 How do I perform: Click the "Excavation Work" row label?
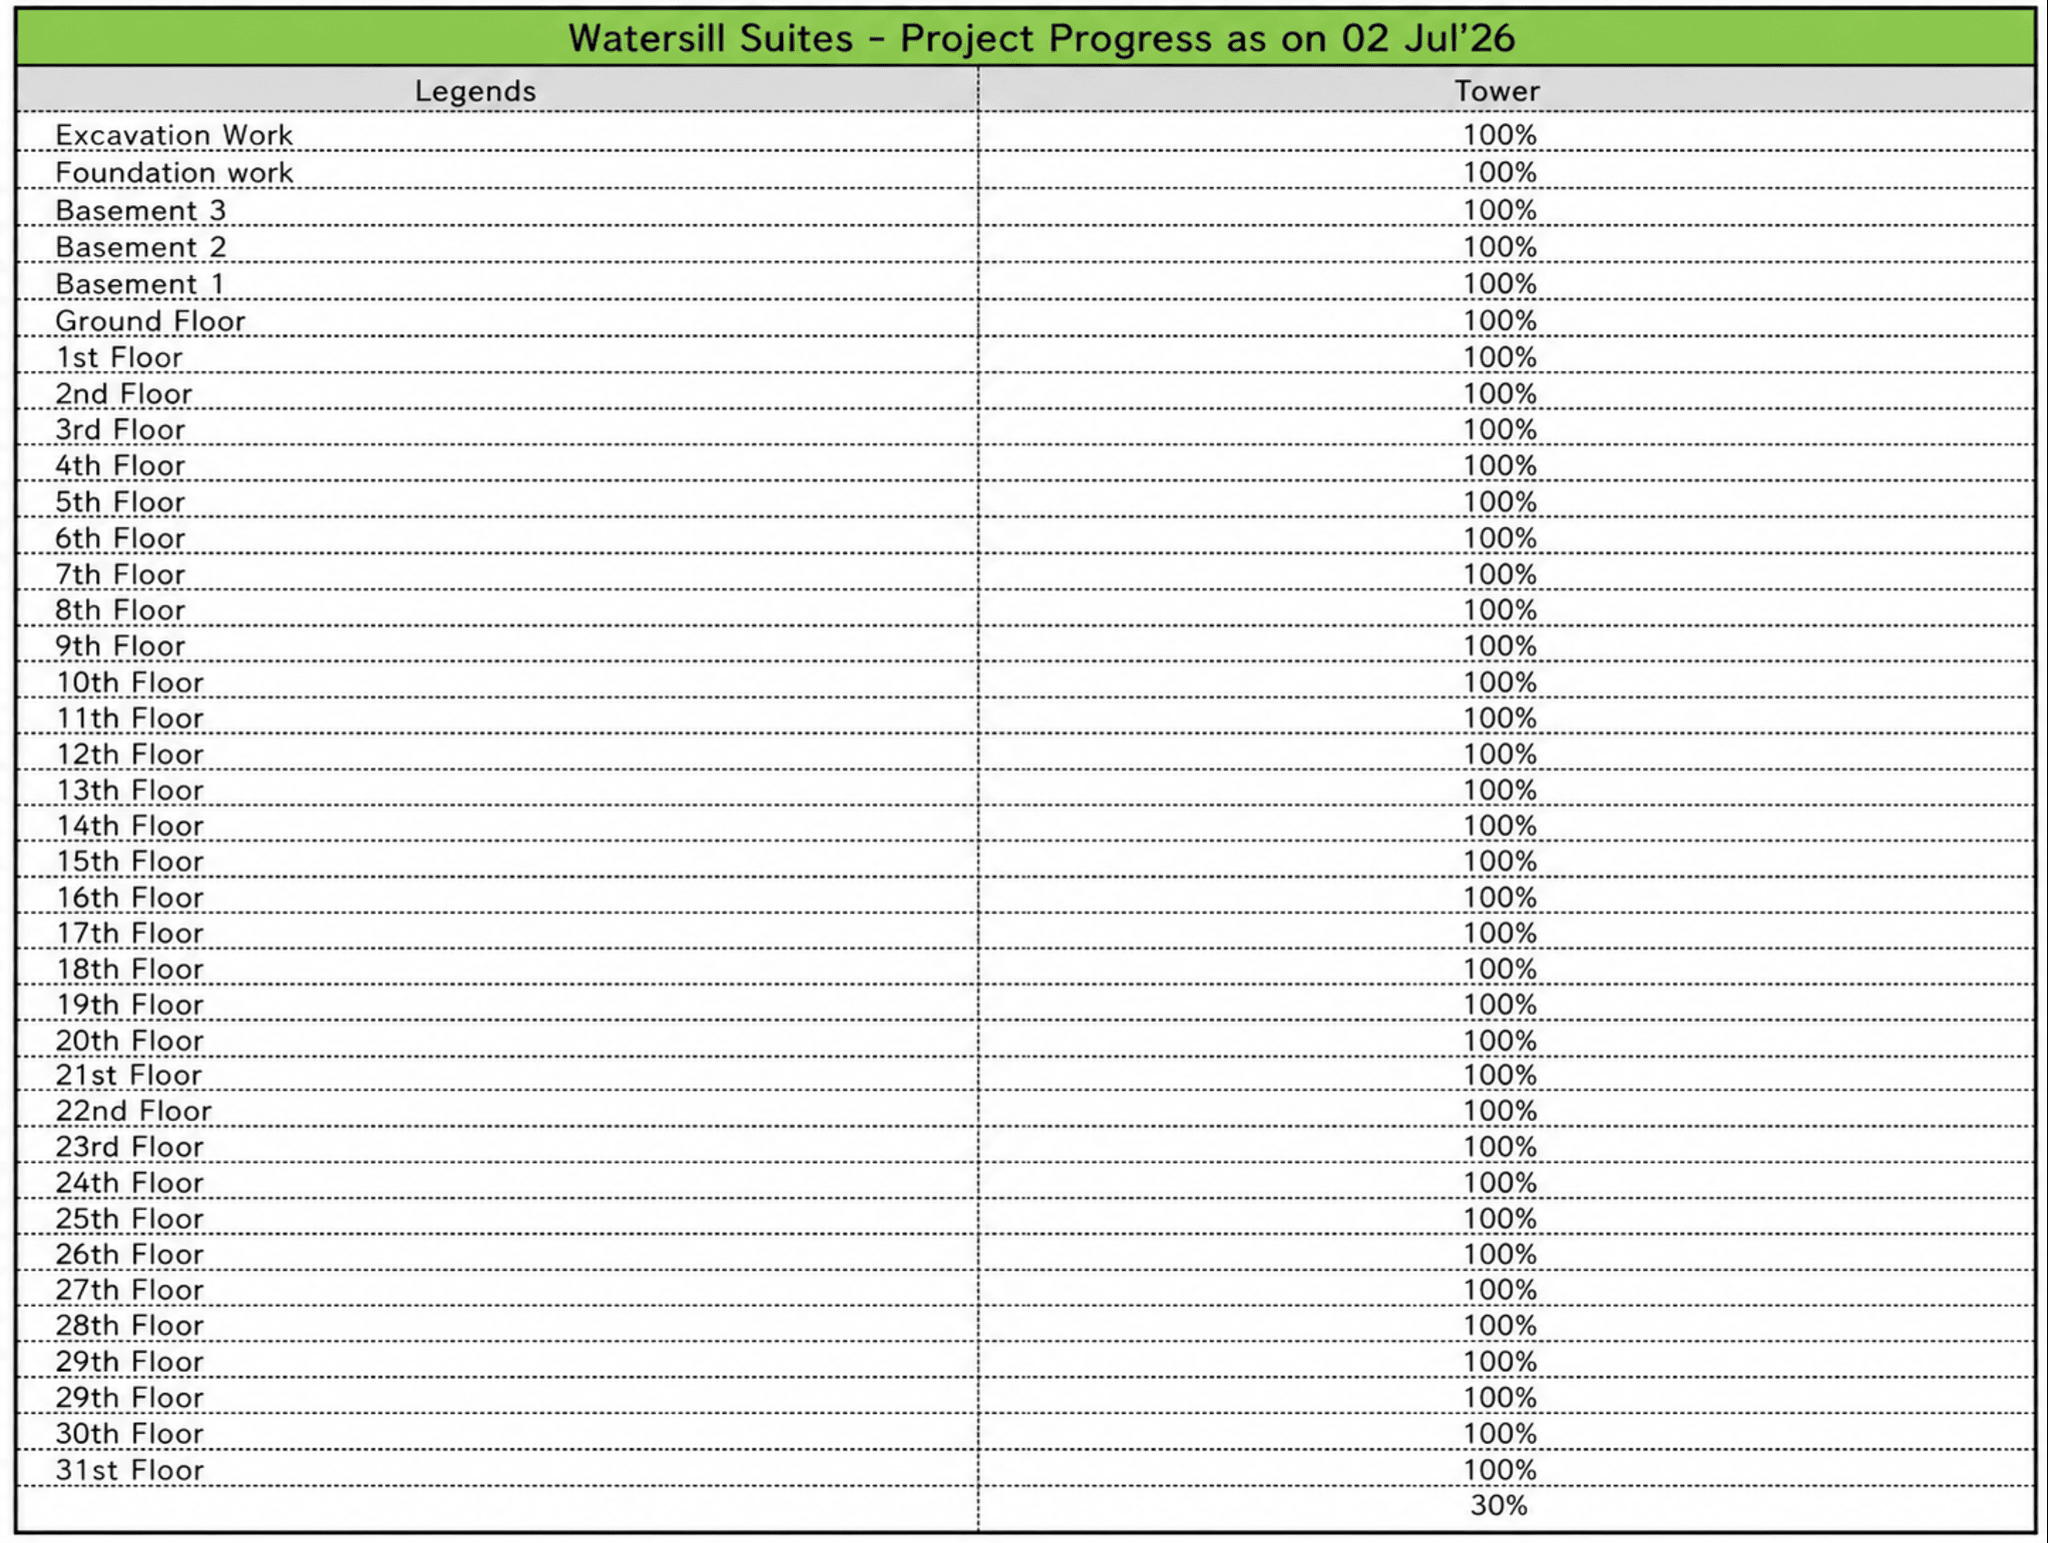[x=174, y=135]
